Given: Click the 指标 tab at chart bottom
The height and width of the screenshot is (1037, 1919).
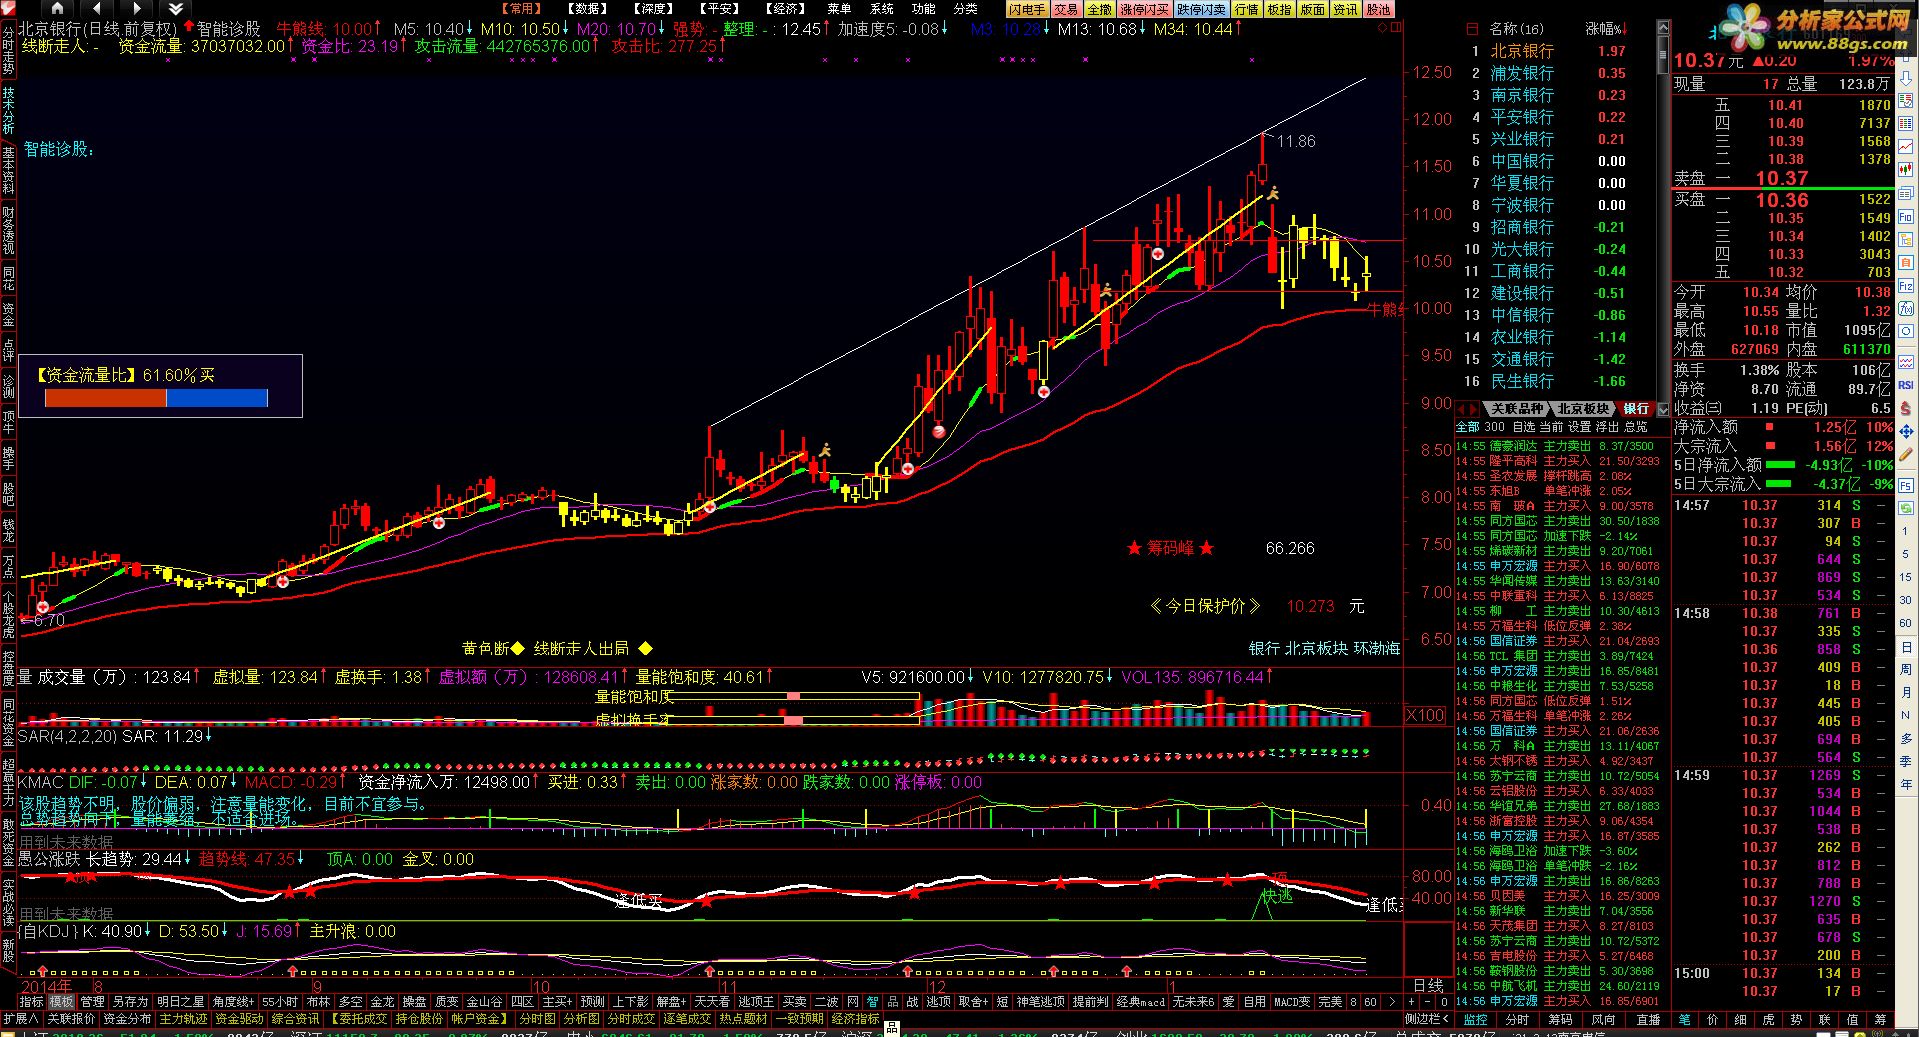Looking at the screenshot, I should (x=31, y=1001).
